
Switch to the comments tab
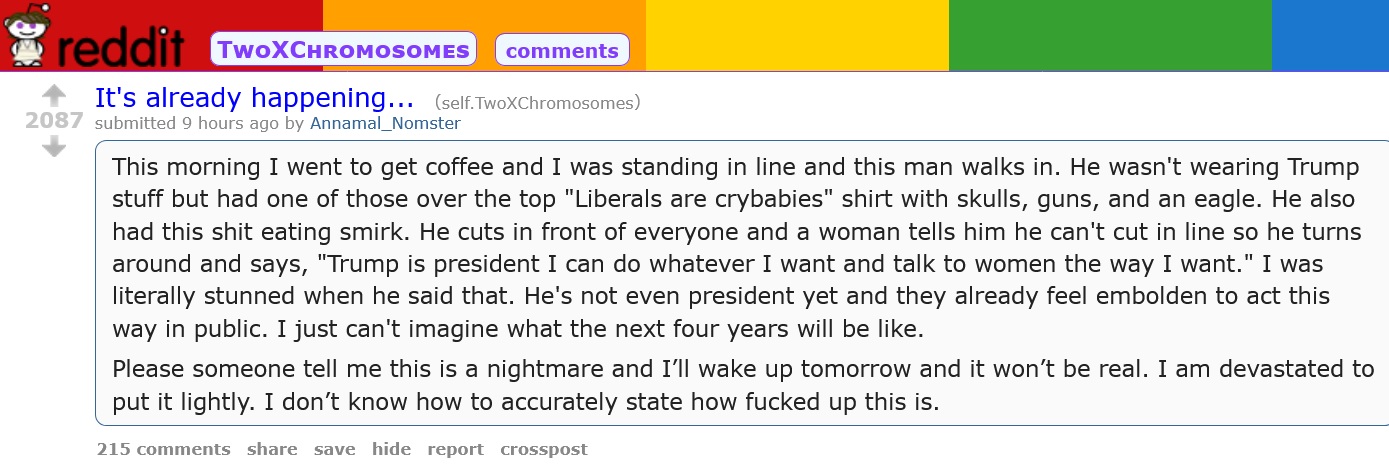562,50
